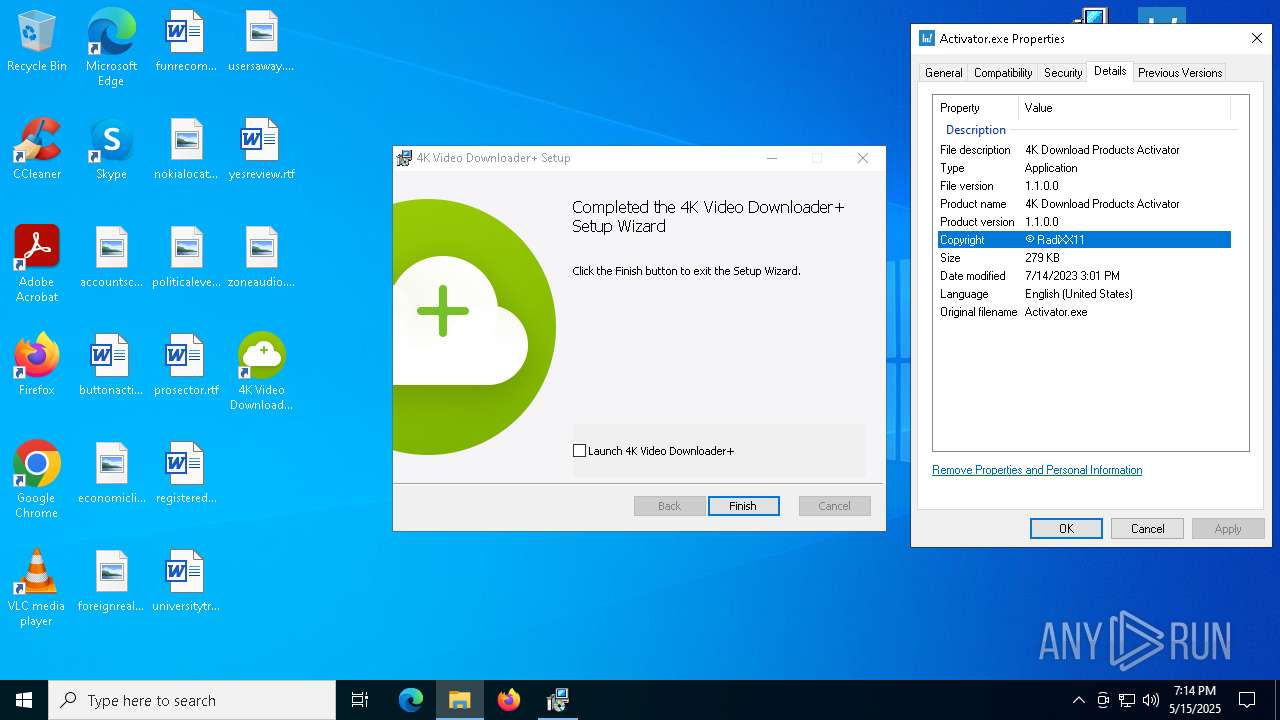Switch to the Previous Versions tab
Screen dimensions: 1280x720
(1180, 73)
